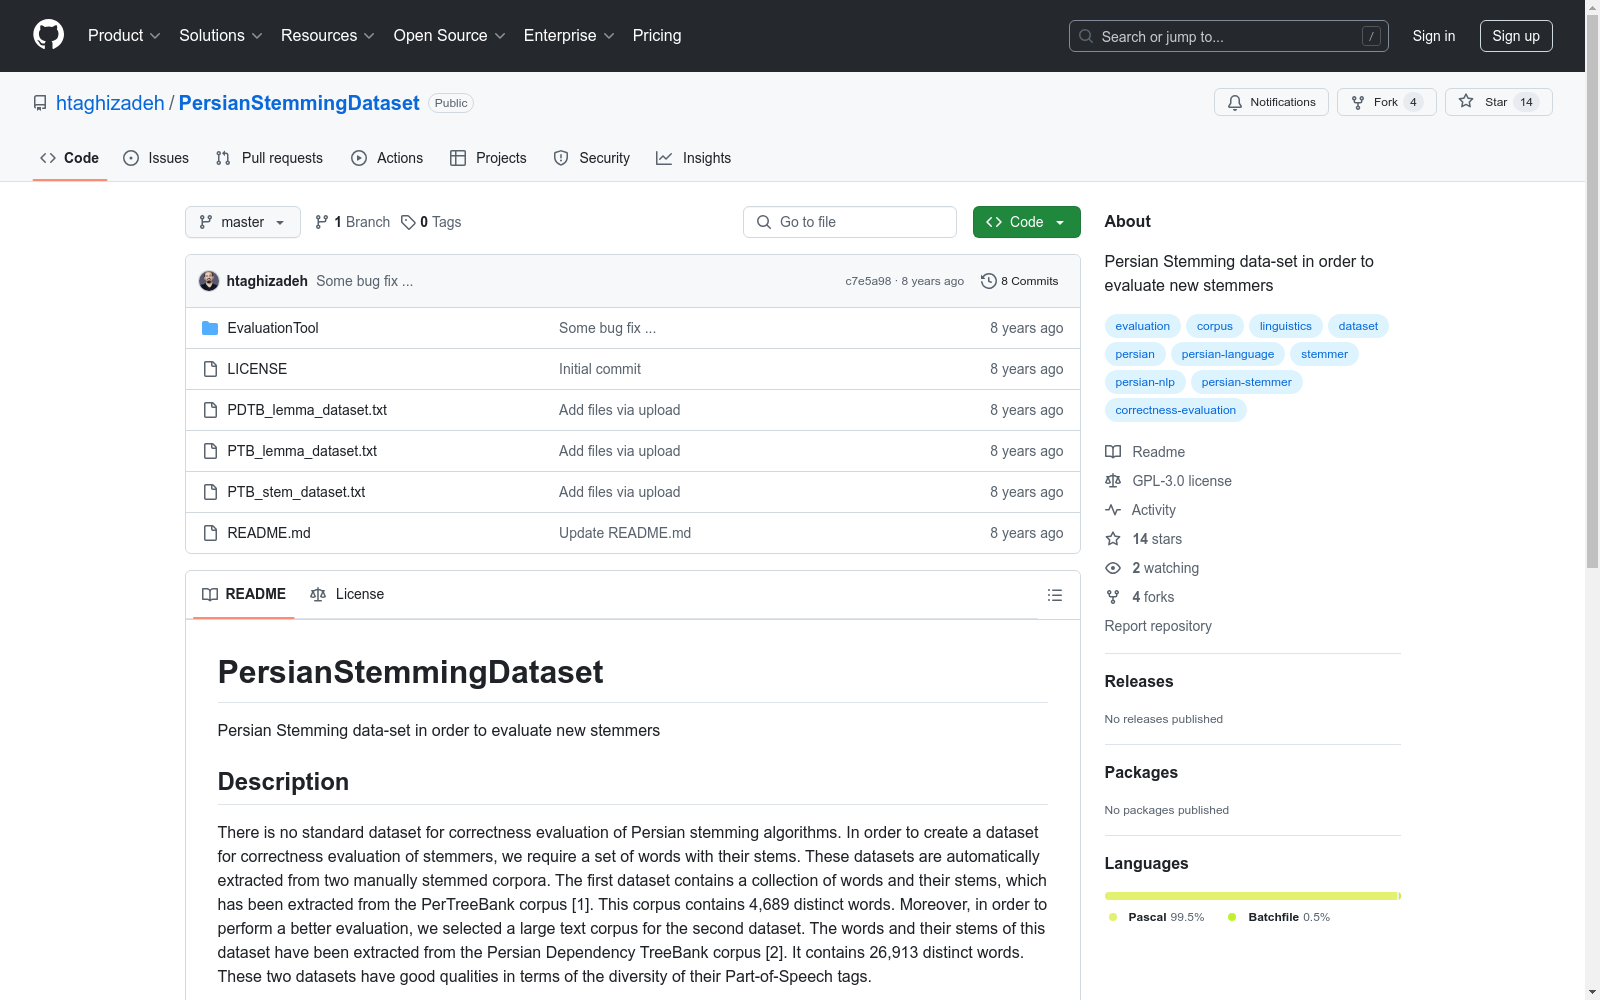
Task: Click the PTB_stem_dataset.txt file icon
Action: pos(210,492)
